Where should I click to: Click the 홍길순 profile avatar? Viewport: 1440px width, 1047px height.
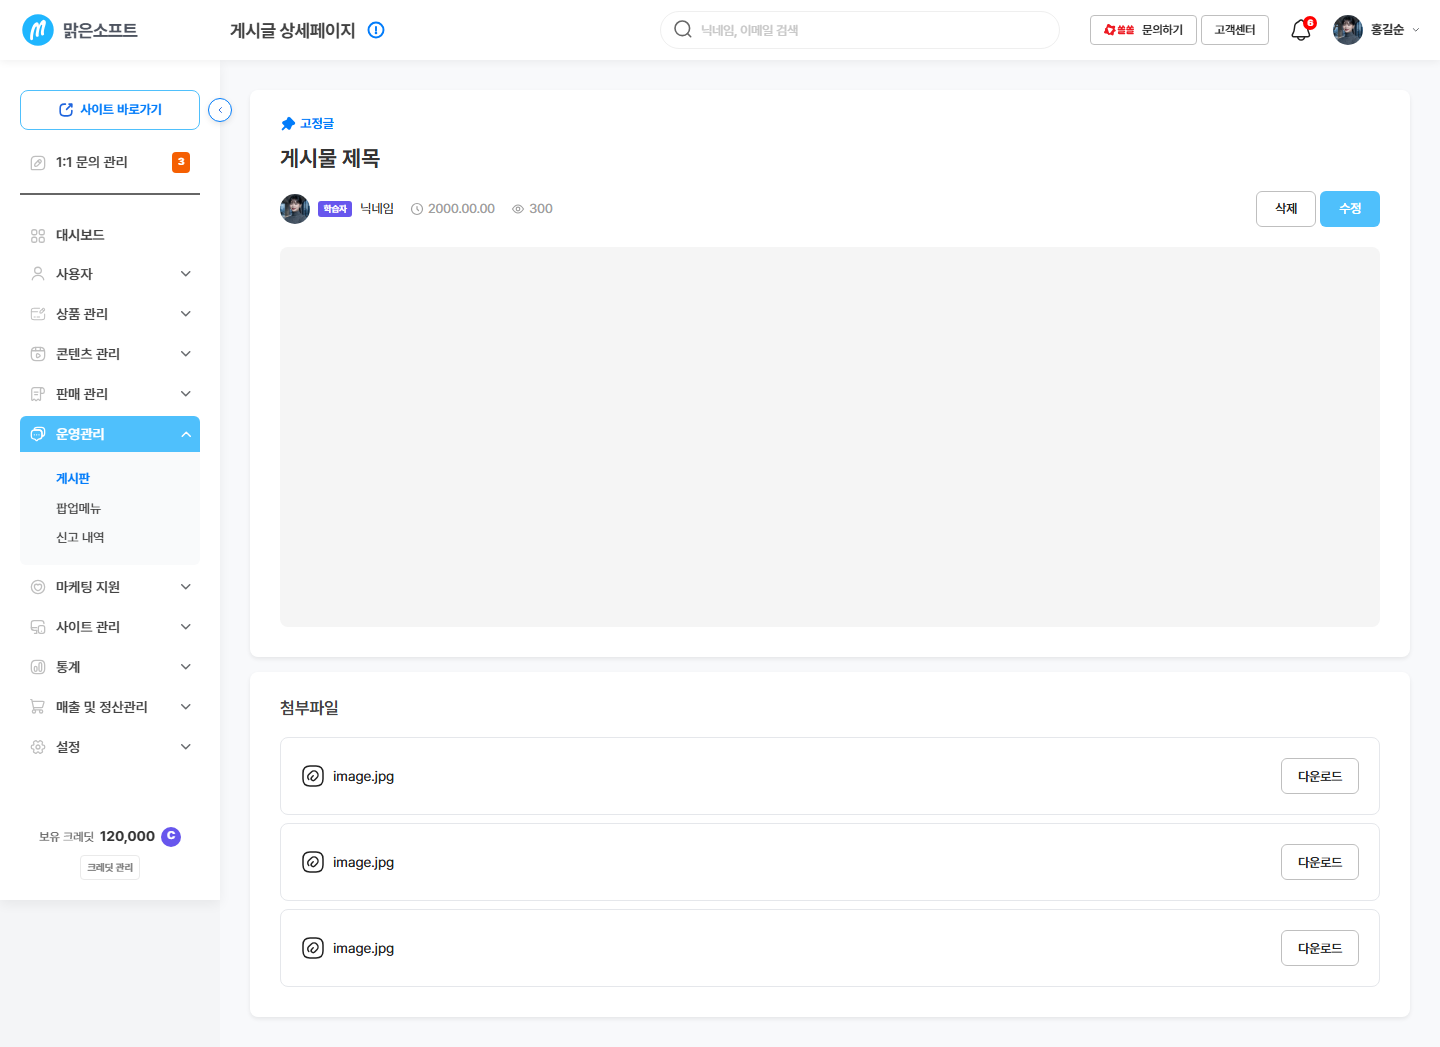pyautogui.click(x=1348, y=30)
